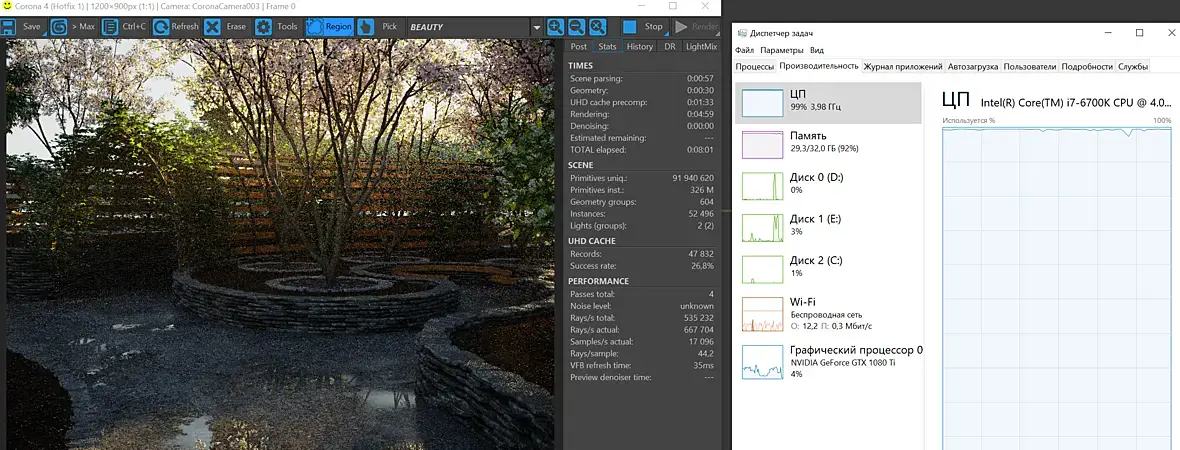1180x450 pixels.
Task: Open the Tools gear icon
Action: pos(263,27)
